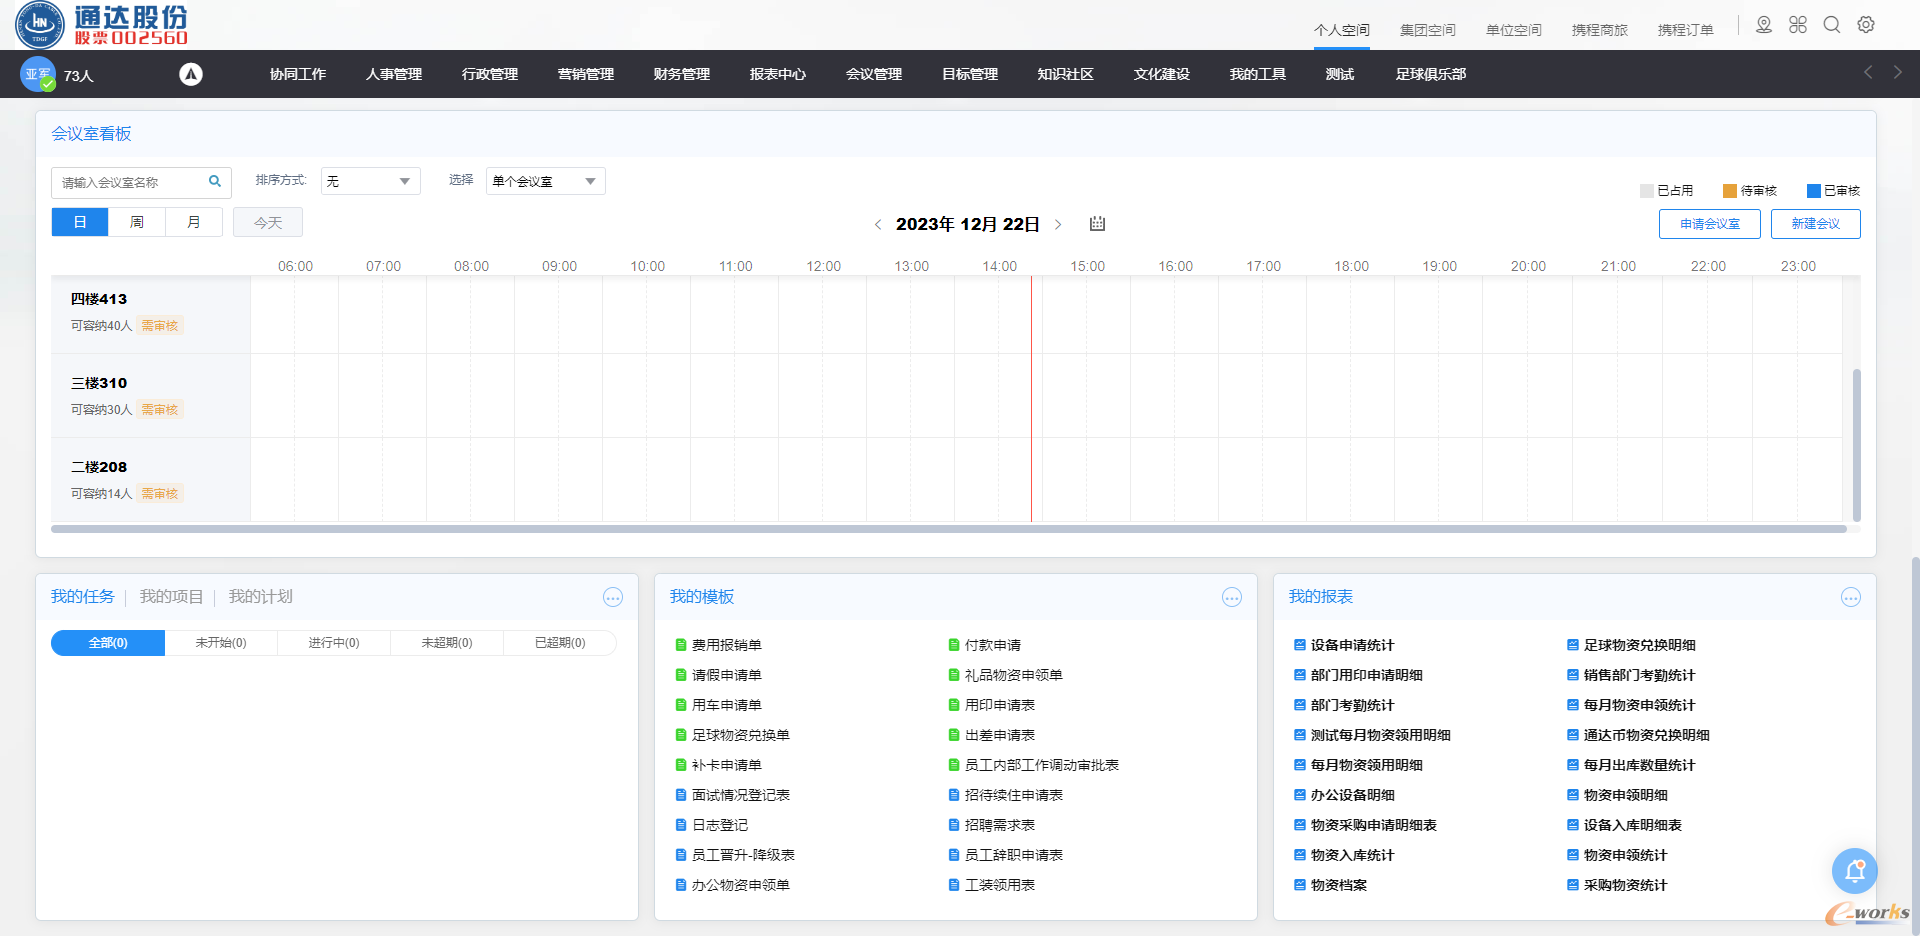The width and height of the screenshot is (1920, 936).
Task: Filter tasks by 全部(0)
Action: (108, 643)
